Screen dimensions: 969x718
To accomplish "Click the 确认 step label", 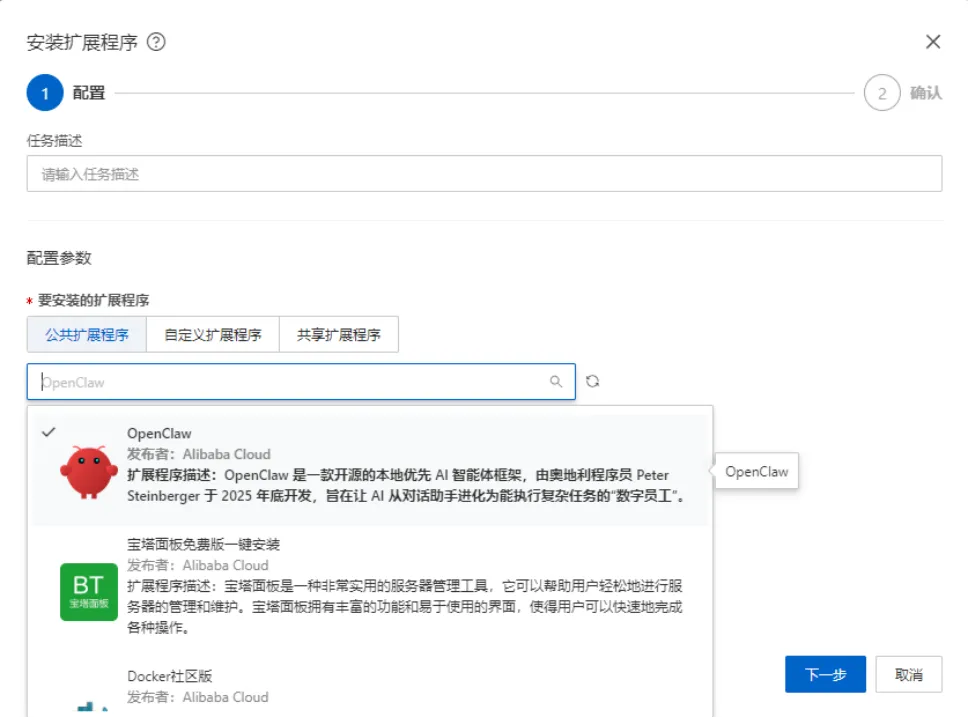I will point(925,93).
